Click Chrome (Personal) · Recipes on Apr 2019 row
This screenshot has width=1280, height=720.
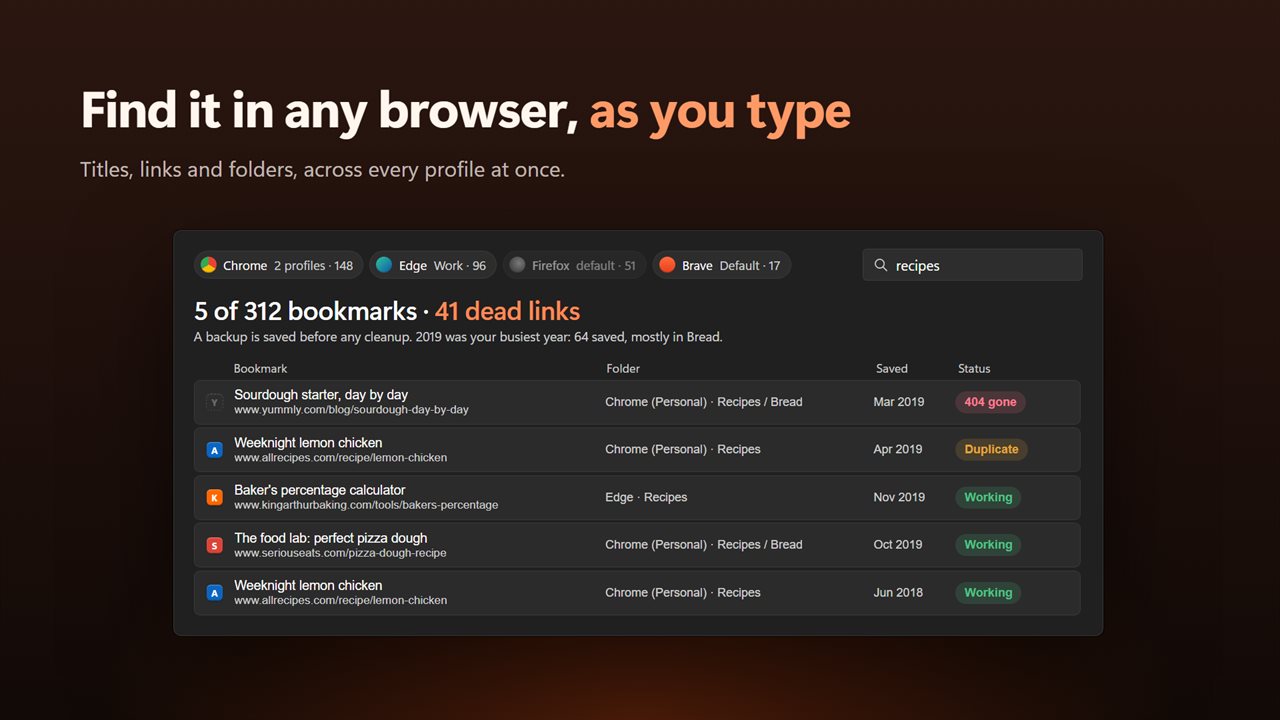pos(683,450)
